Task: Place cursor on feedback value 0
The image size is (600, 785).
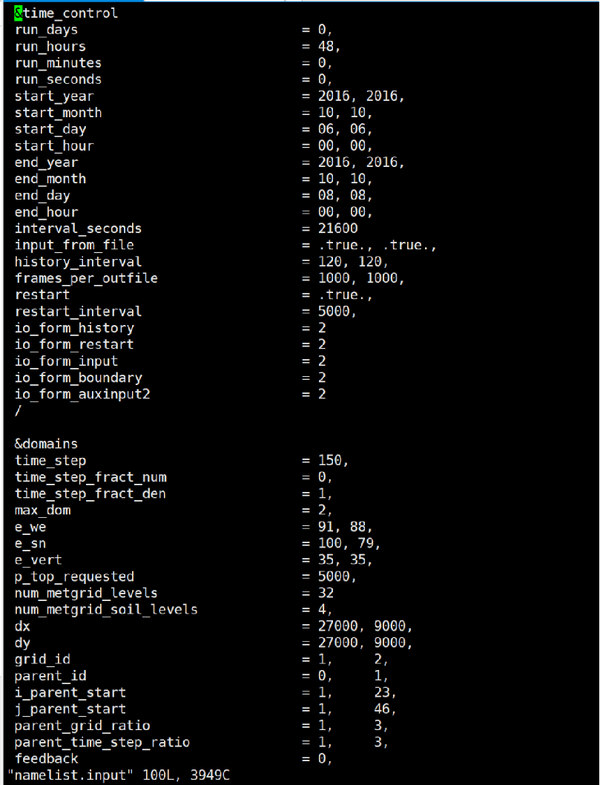Action: pyautogui.click(x=322, y=758)
